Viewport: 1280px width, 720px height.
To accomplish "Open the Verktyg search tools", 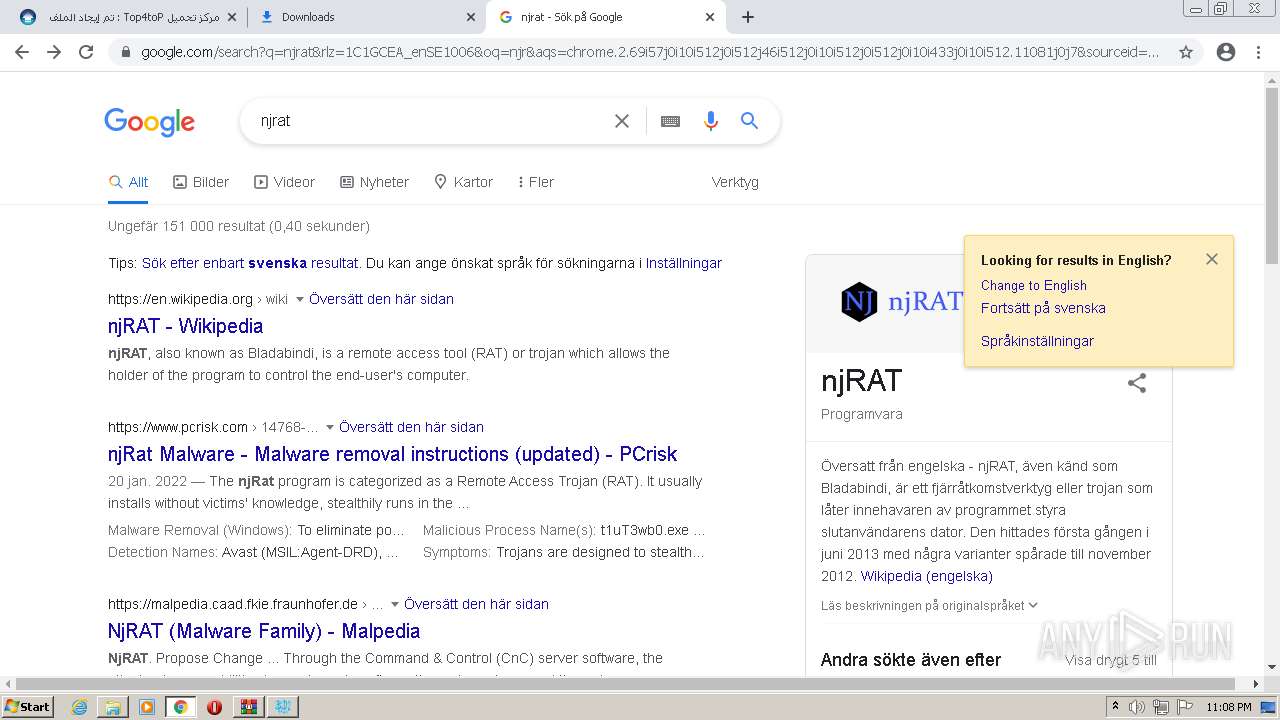I will point(735,182).
